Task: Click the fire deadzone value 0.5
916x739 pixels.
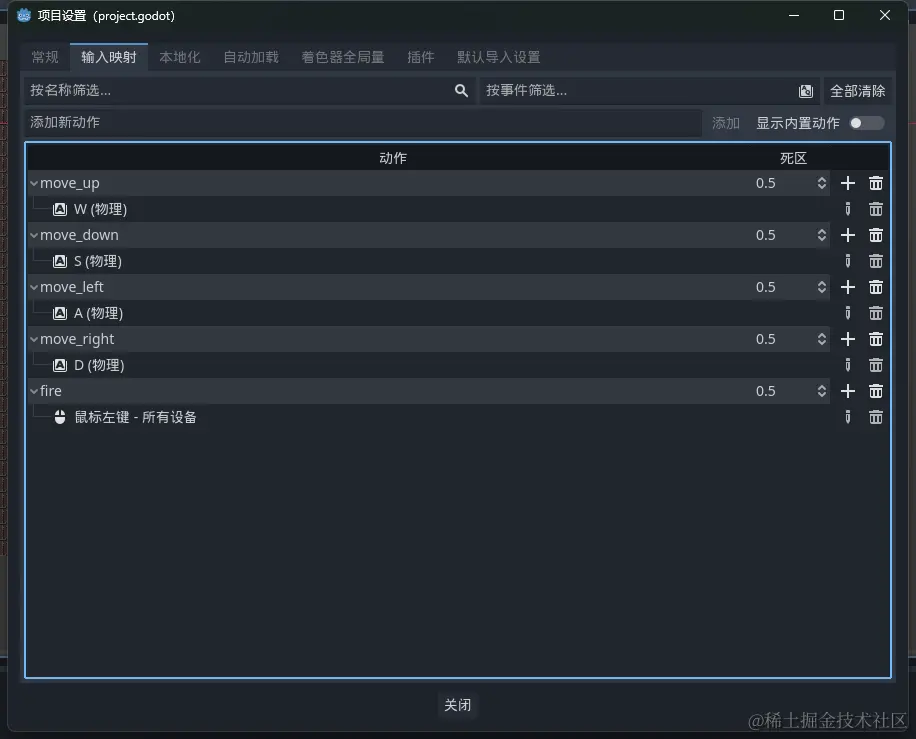Action: point(765,391)
